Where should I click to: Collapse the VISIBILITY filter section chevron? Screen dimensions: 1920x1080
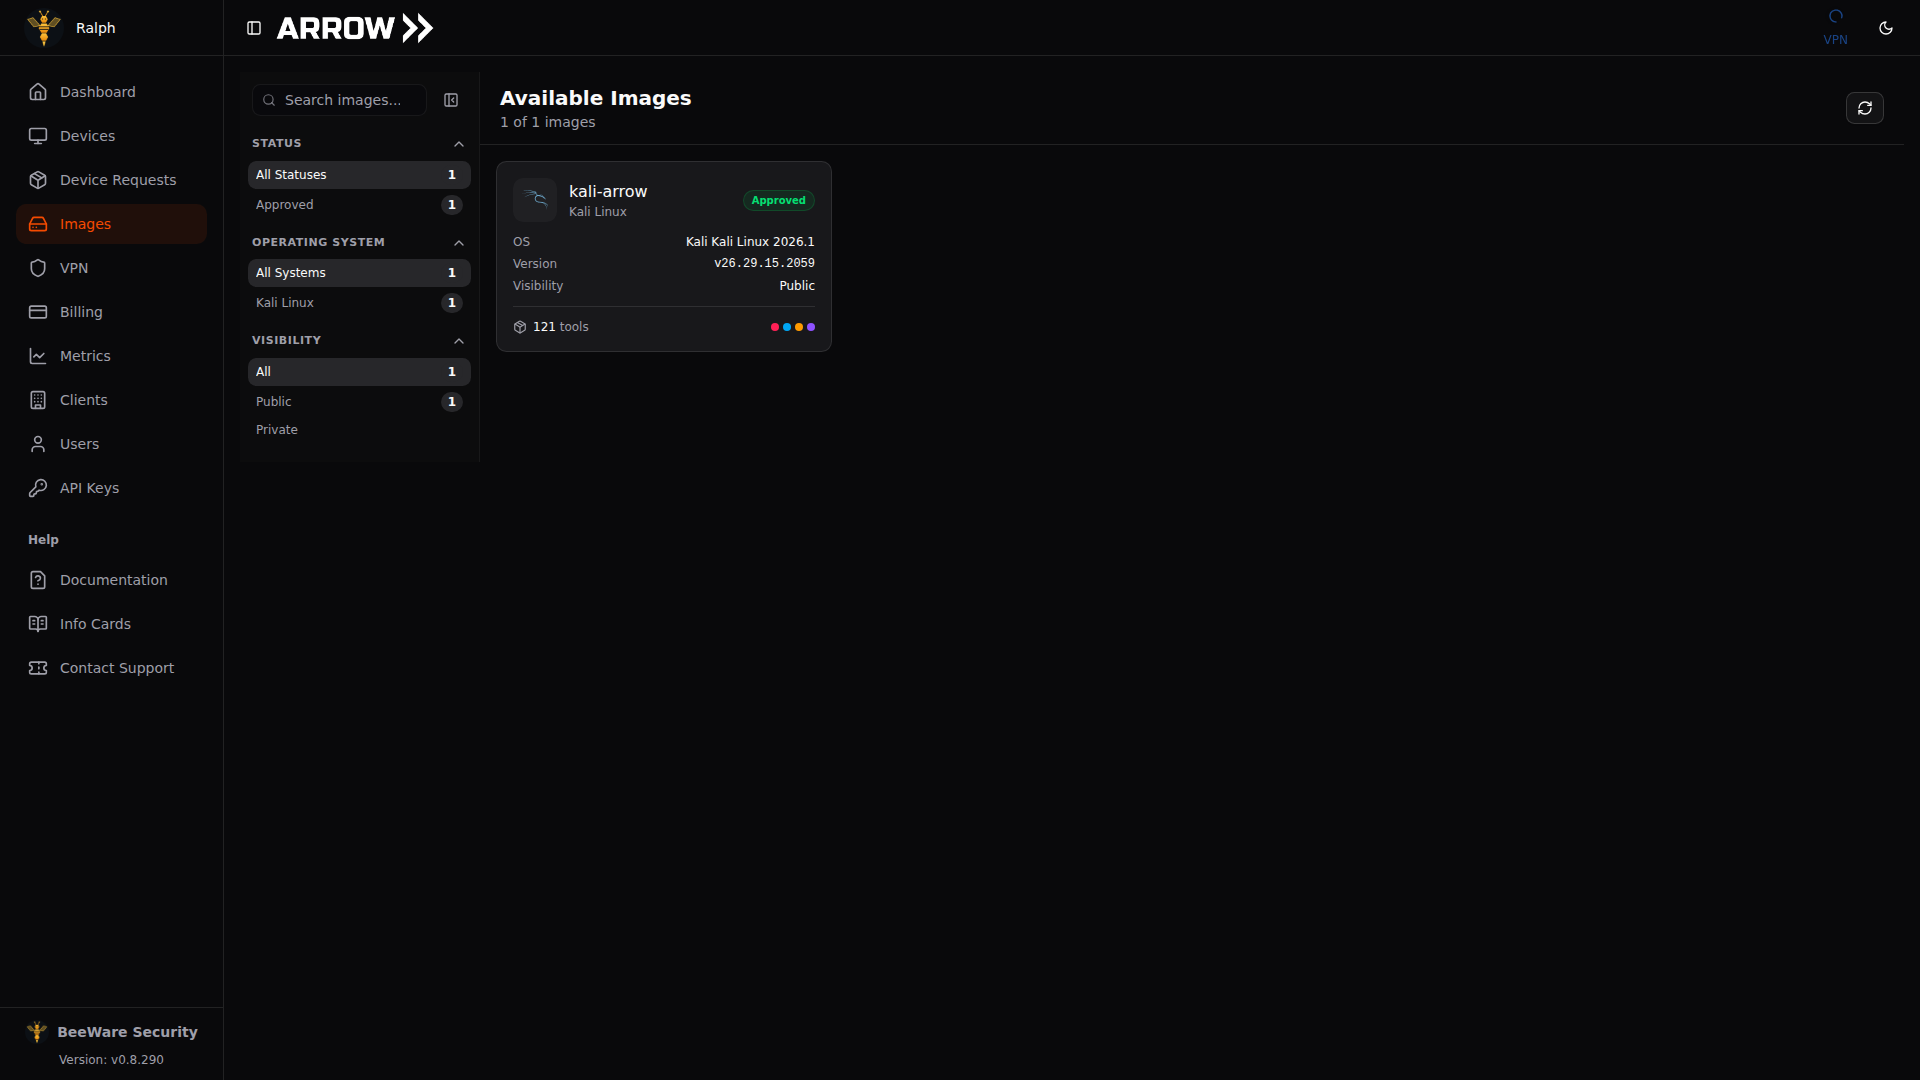pyautogui.click(x=459, y=341)
